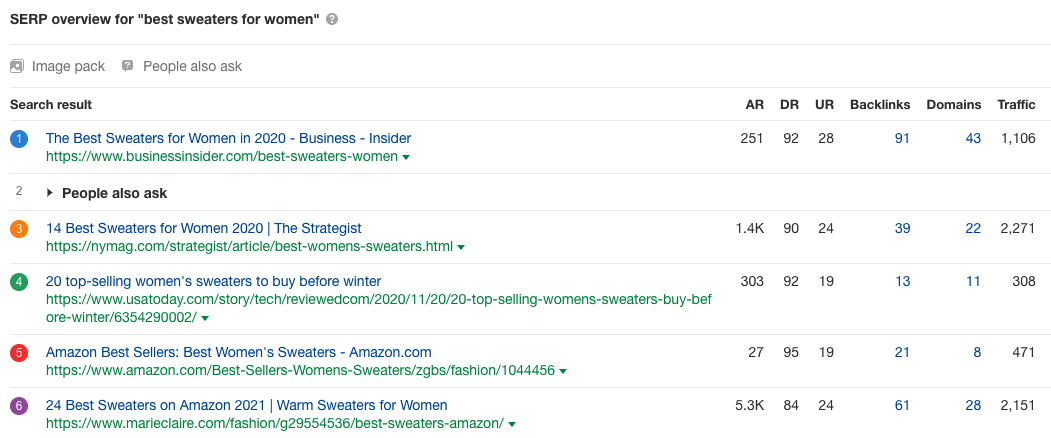Click the 91 backlinks count for Business Insider
The image size is (1051, 438).
(902, 138)
